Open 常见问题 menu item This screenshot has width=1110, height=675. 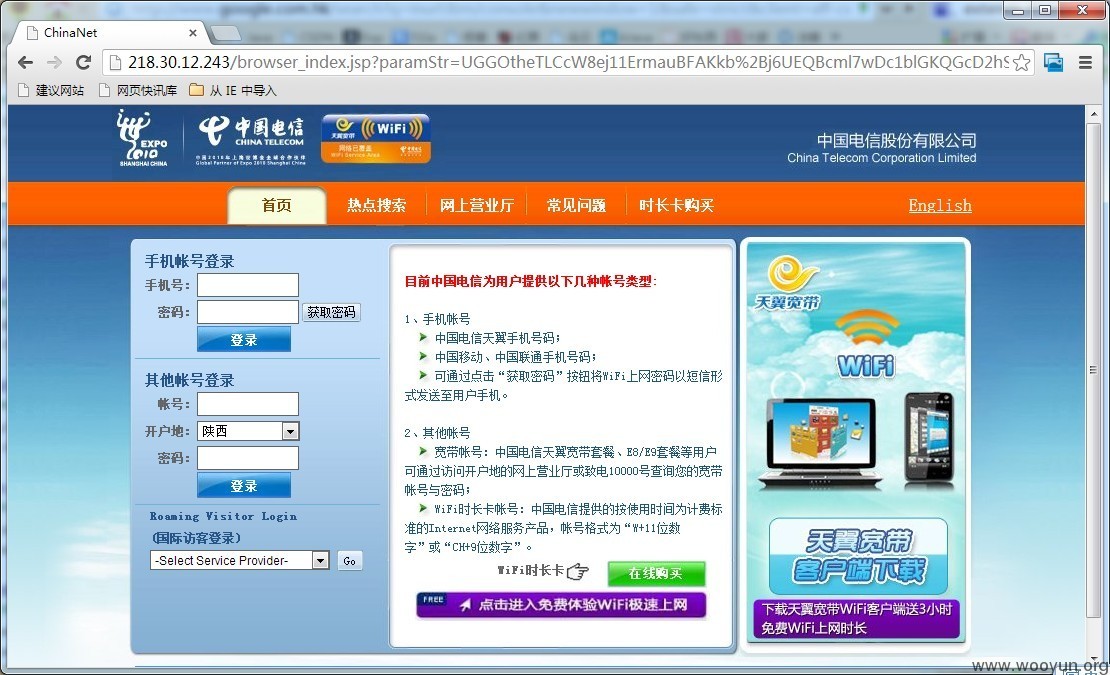click(x=576, y=205)
